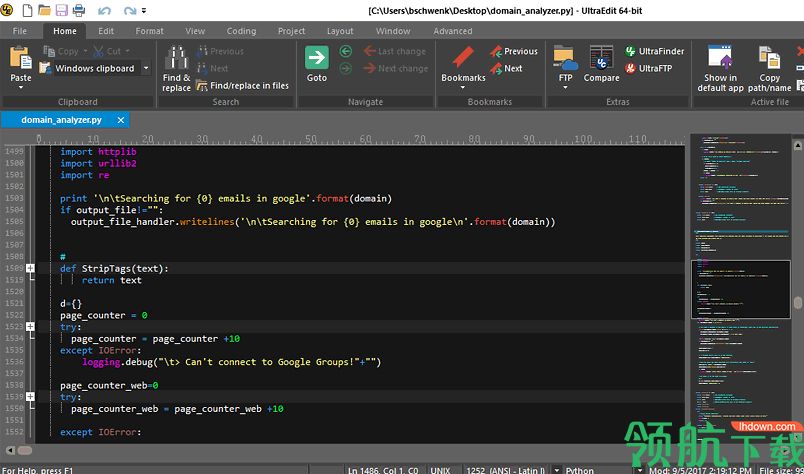The width and height of the screenshot is (804, 474).
Task: Open the quick access toolbar customize arrow
Action: pos(144,10)
